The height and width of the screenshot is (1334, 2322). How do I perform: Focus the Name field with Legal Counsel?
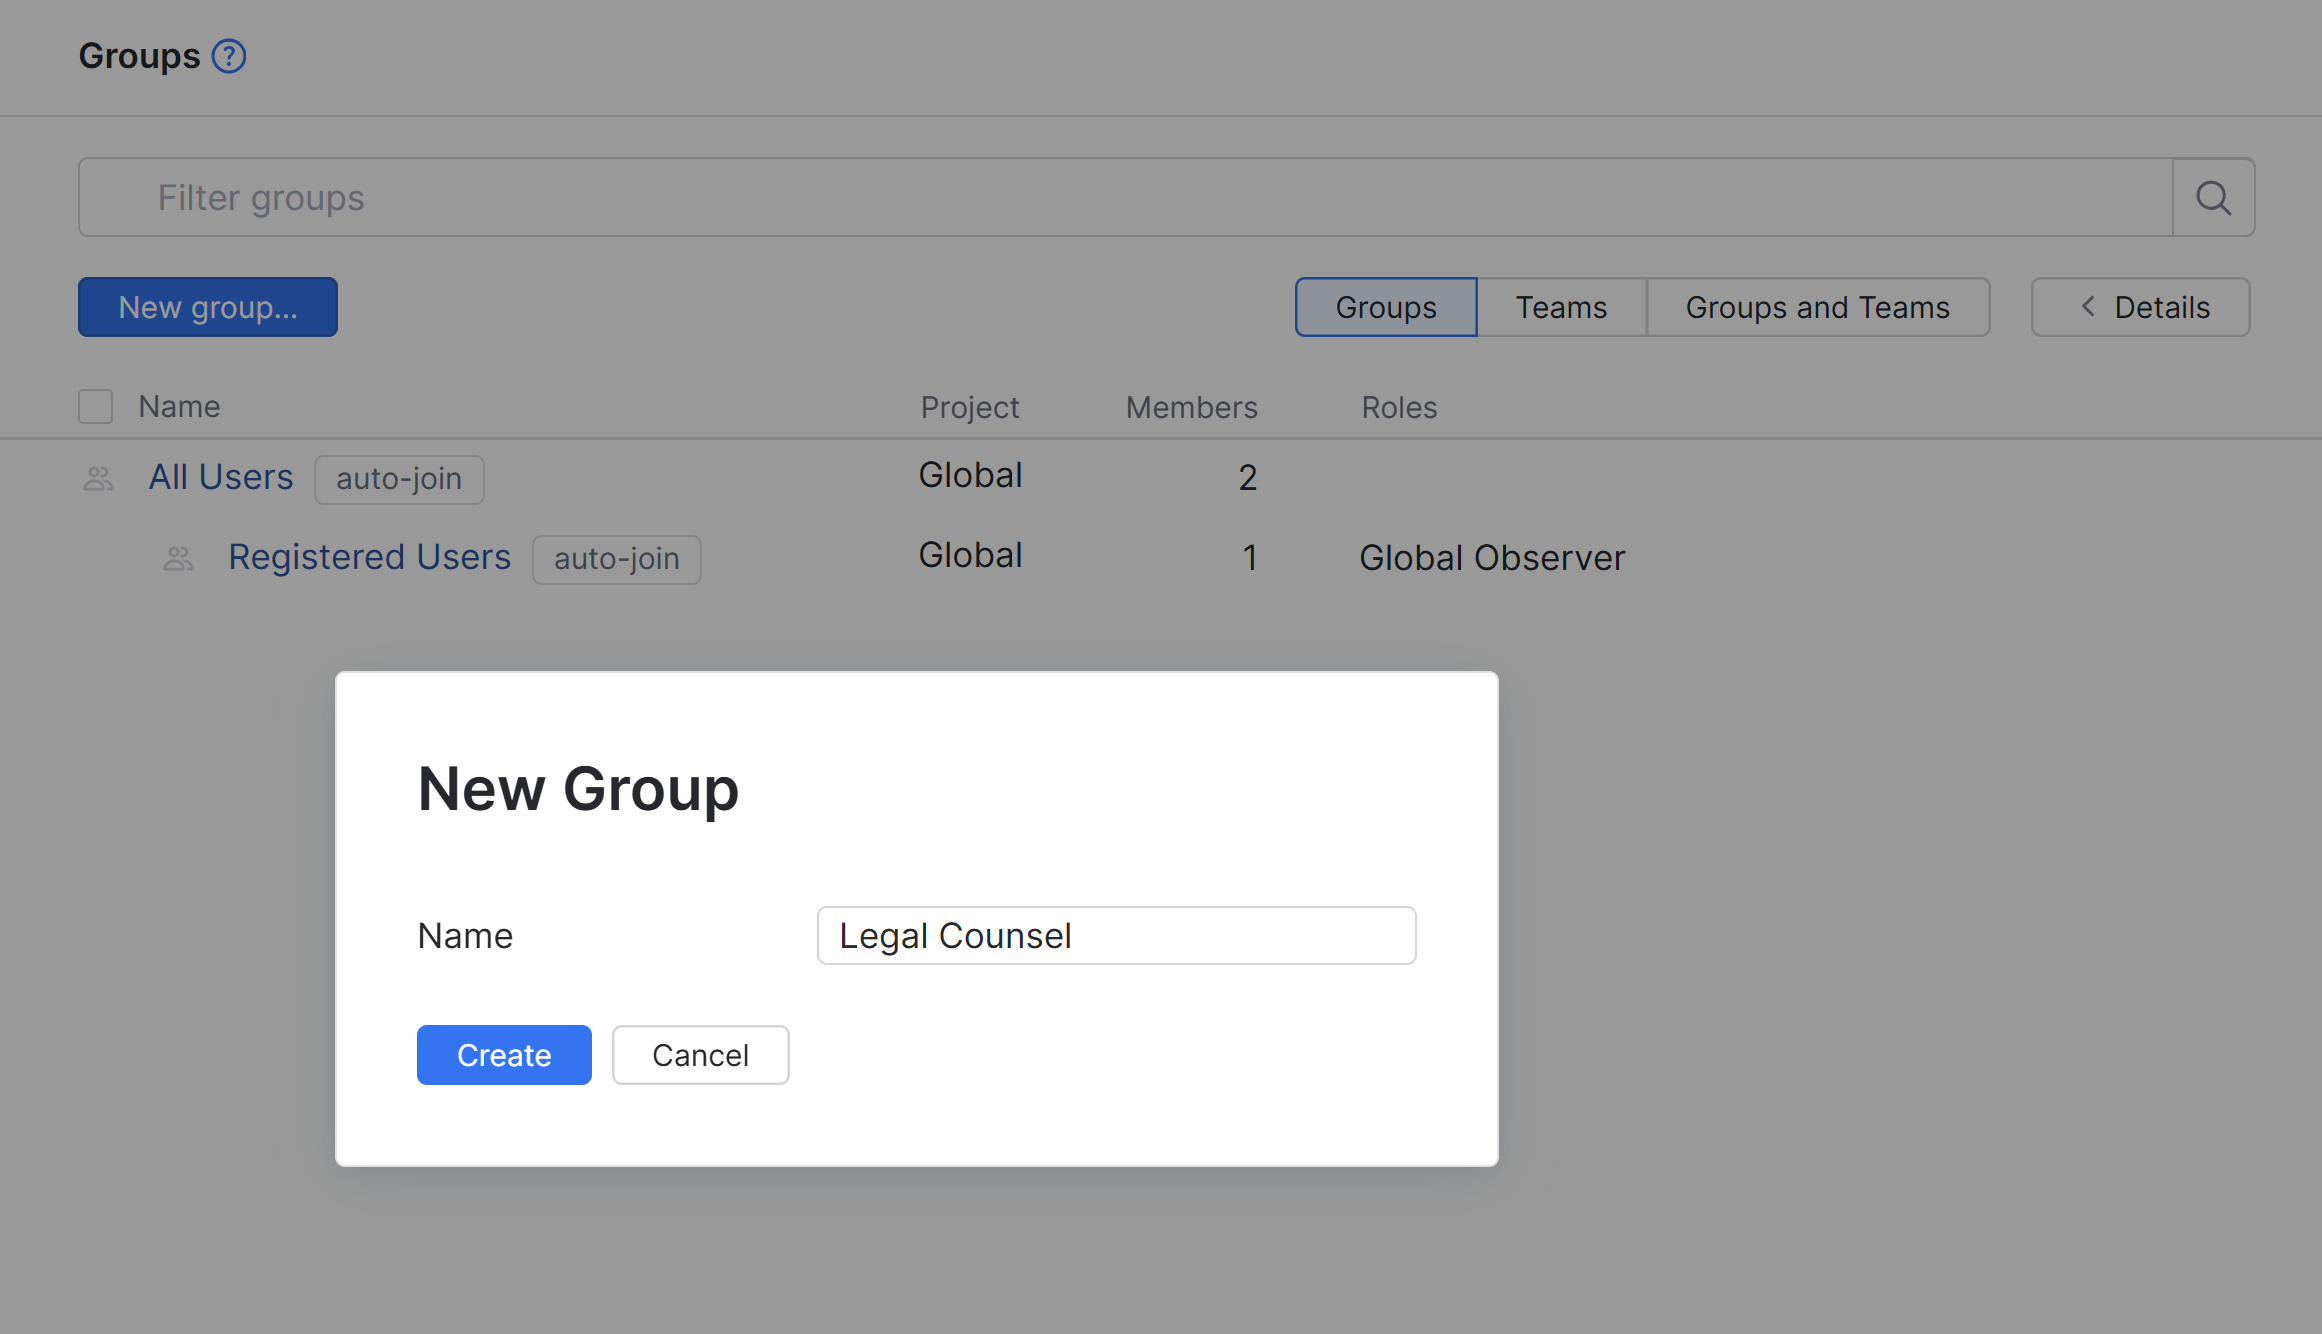(x=1116, y=936)
